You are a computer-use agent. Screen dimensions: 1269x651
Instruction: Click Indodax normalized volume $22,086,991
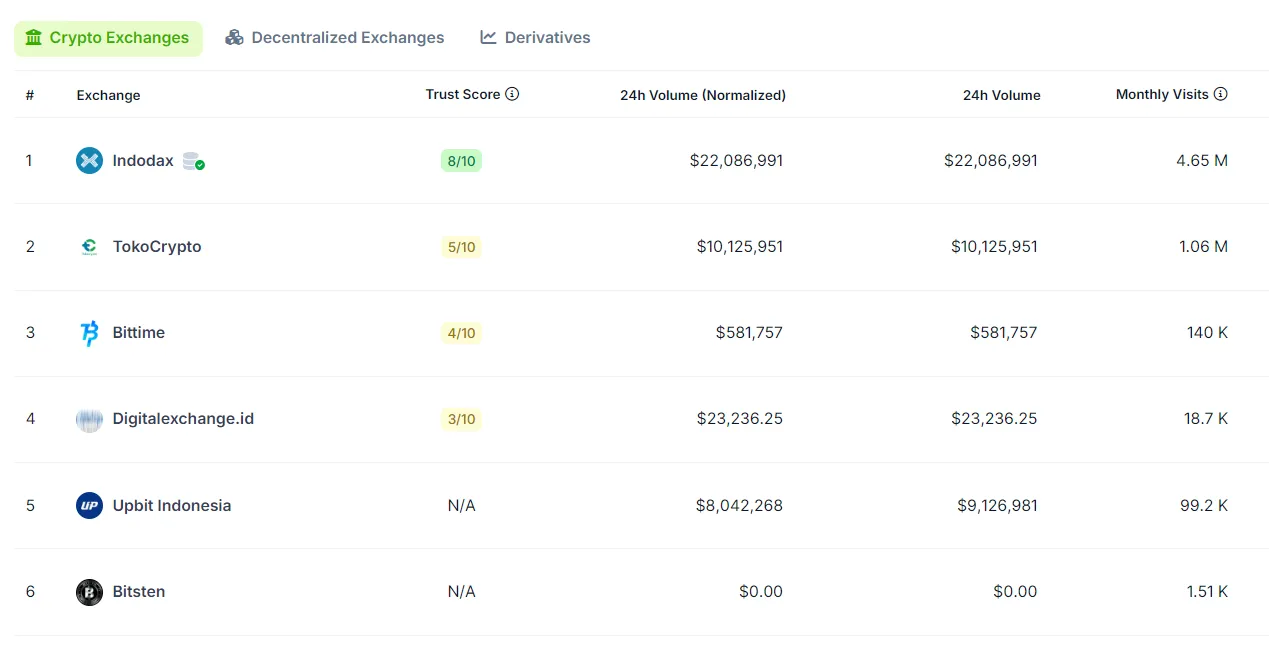736,160
